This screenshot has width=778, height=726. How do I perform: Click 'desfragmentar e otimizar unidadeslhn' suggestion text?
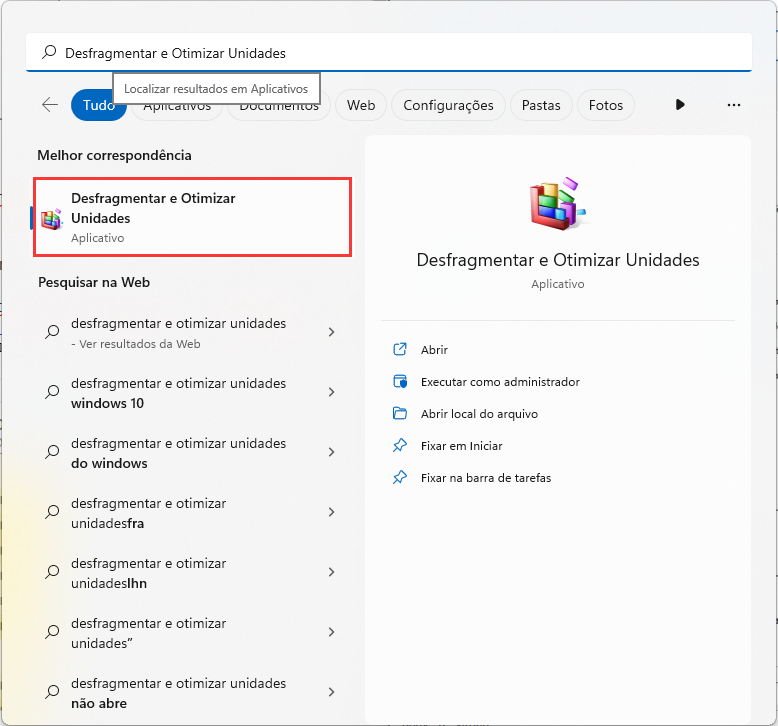tap(149, 573)
